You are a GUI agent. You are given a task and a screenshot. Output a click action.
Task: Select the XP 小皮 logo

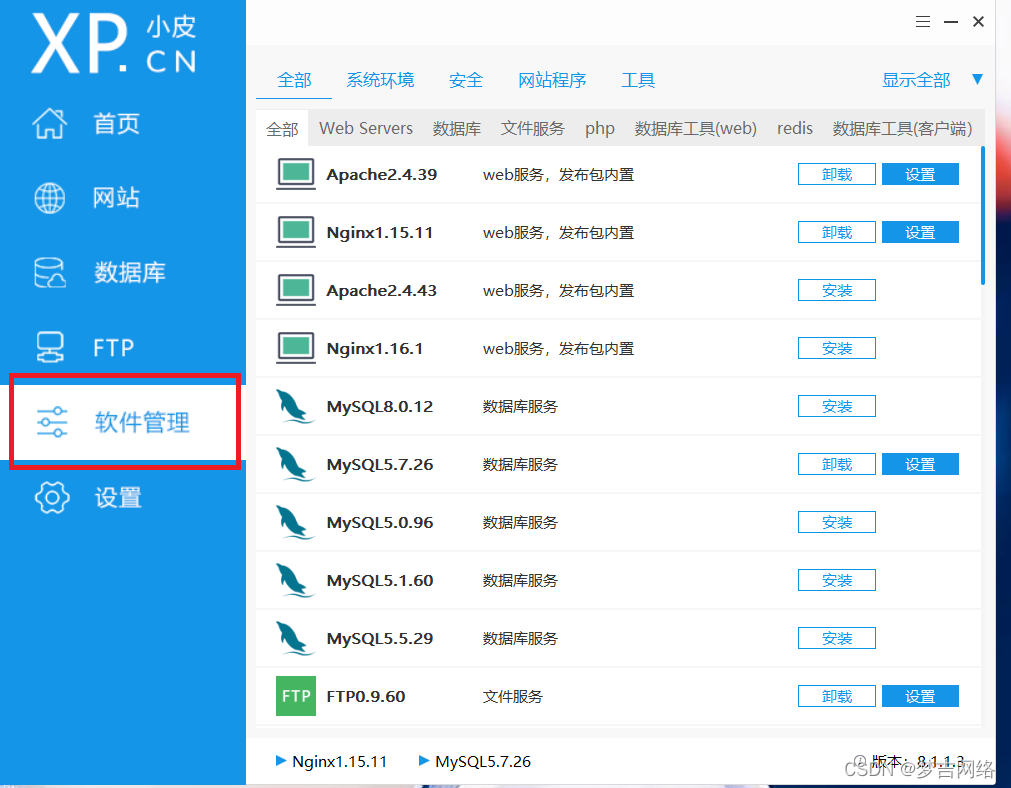pos(114,43)
